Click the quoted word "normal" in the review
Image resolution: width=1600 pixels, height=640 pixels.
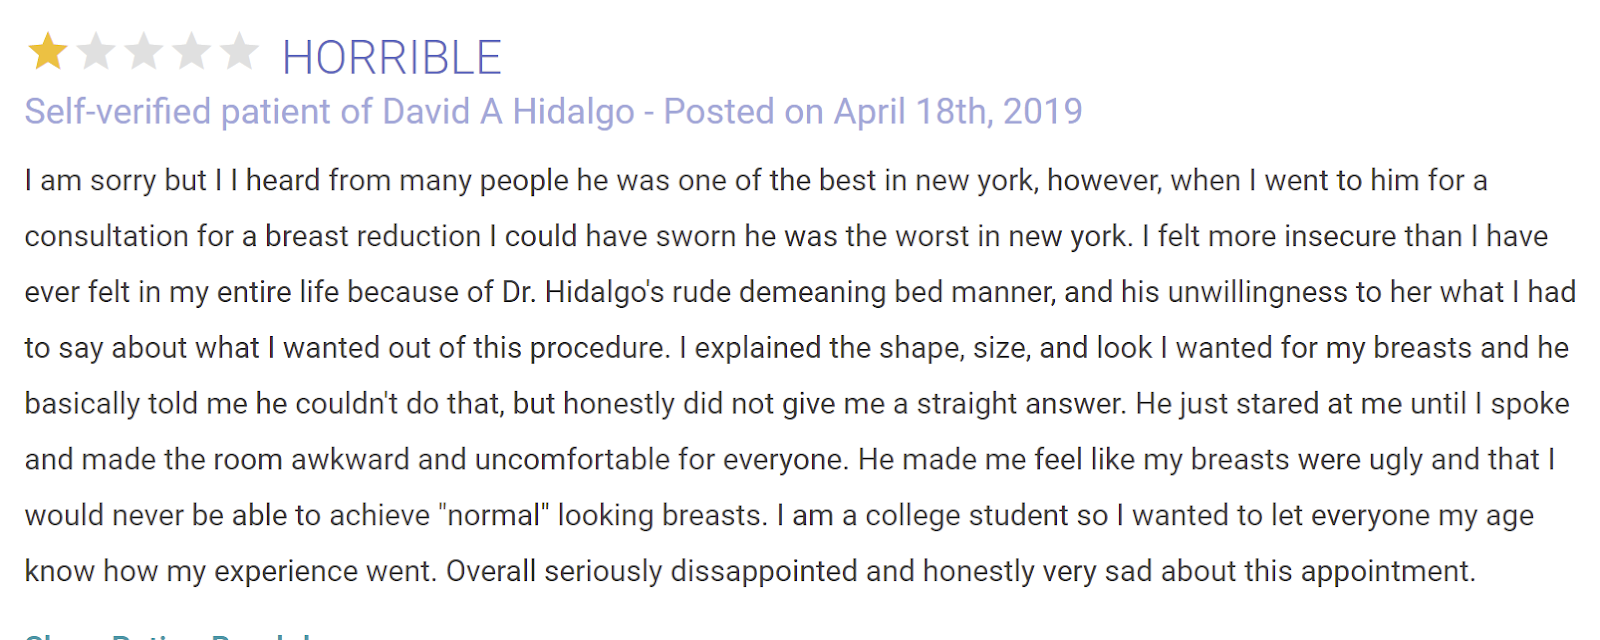[494, 515]
